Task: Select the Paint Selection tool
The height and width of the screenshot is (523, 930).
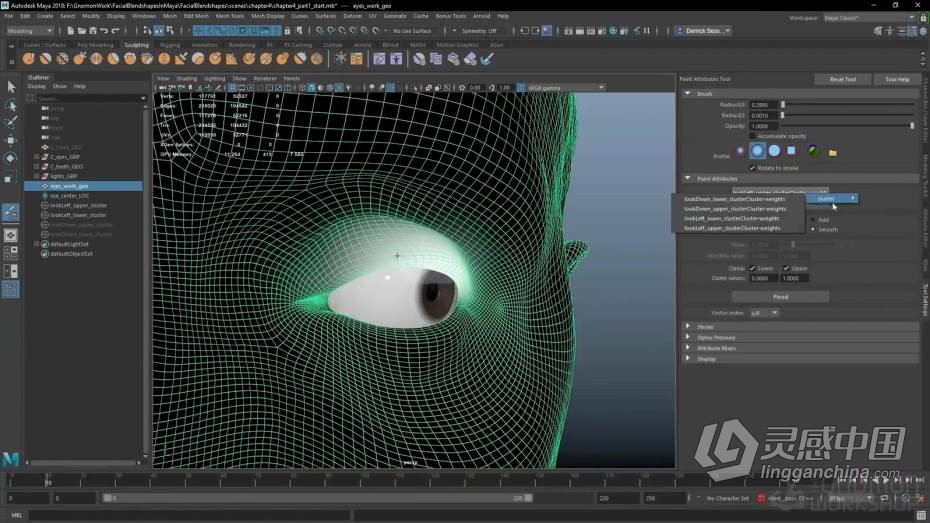Action: tap(11, 123)
